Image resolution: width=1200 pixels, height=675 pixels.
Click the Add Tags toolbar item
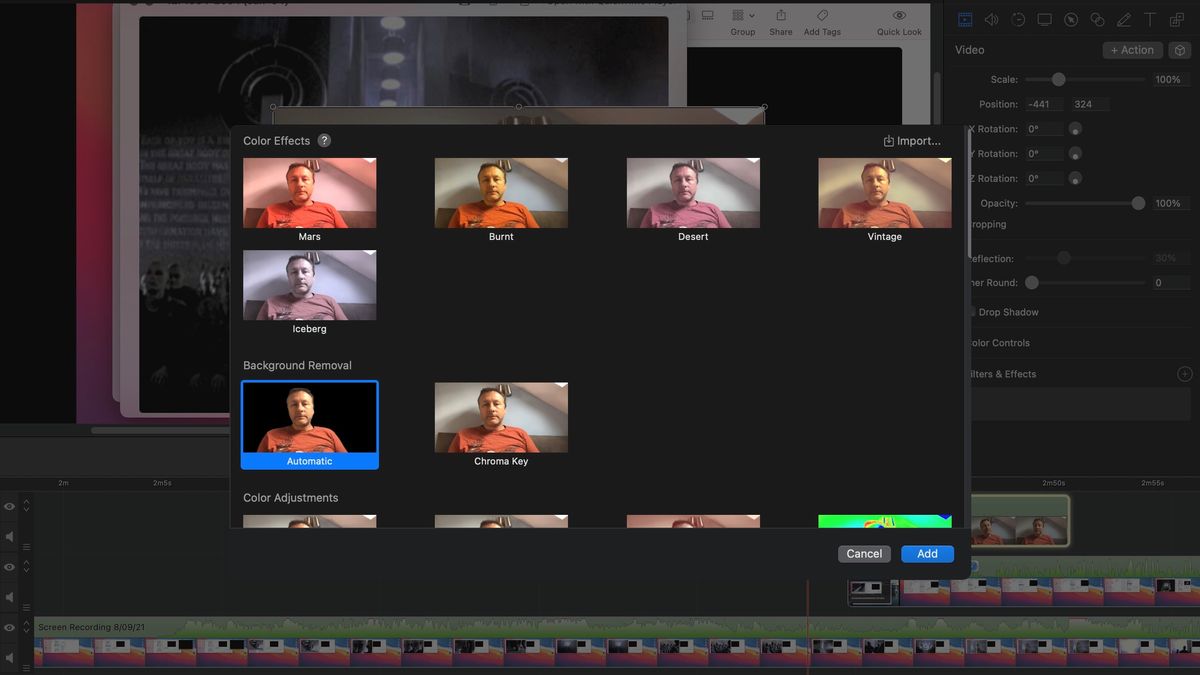(821, 19)
